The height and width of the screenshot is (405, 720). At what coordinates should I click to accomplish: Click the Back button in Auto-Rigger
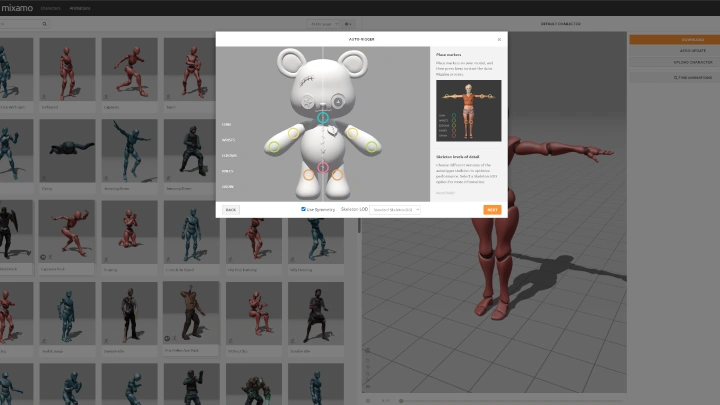click(x=231, y=210)
